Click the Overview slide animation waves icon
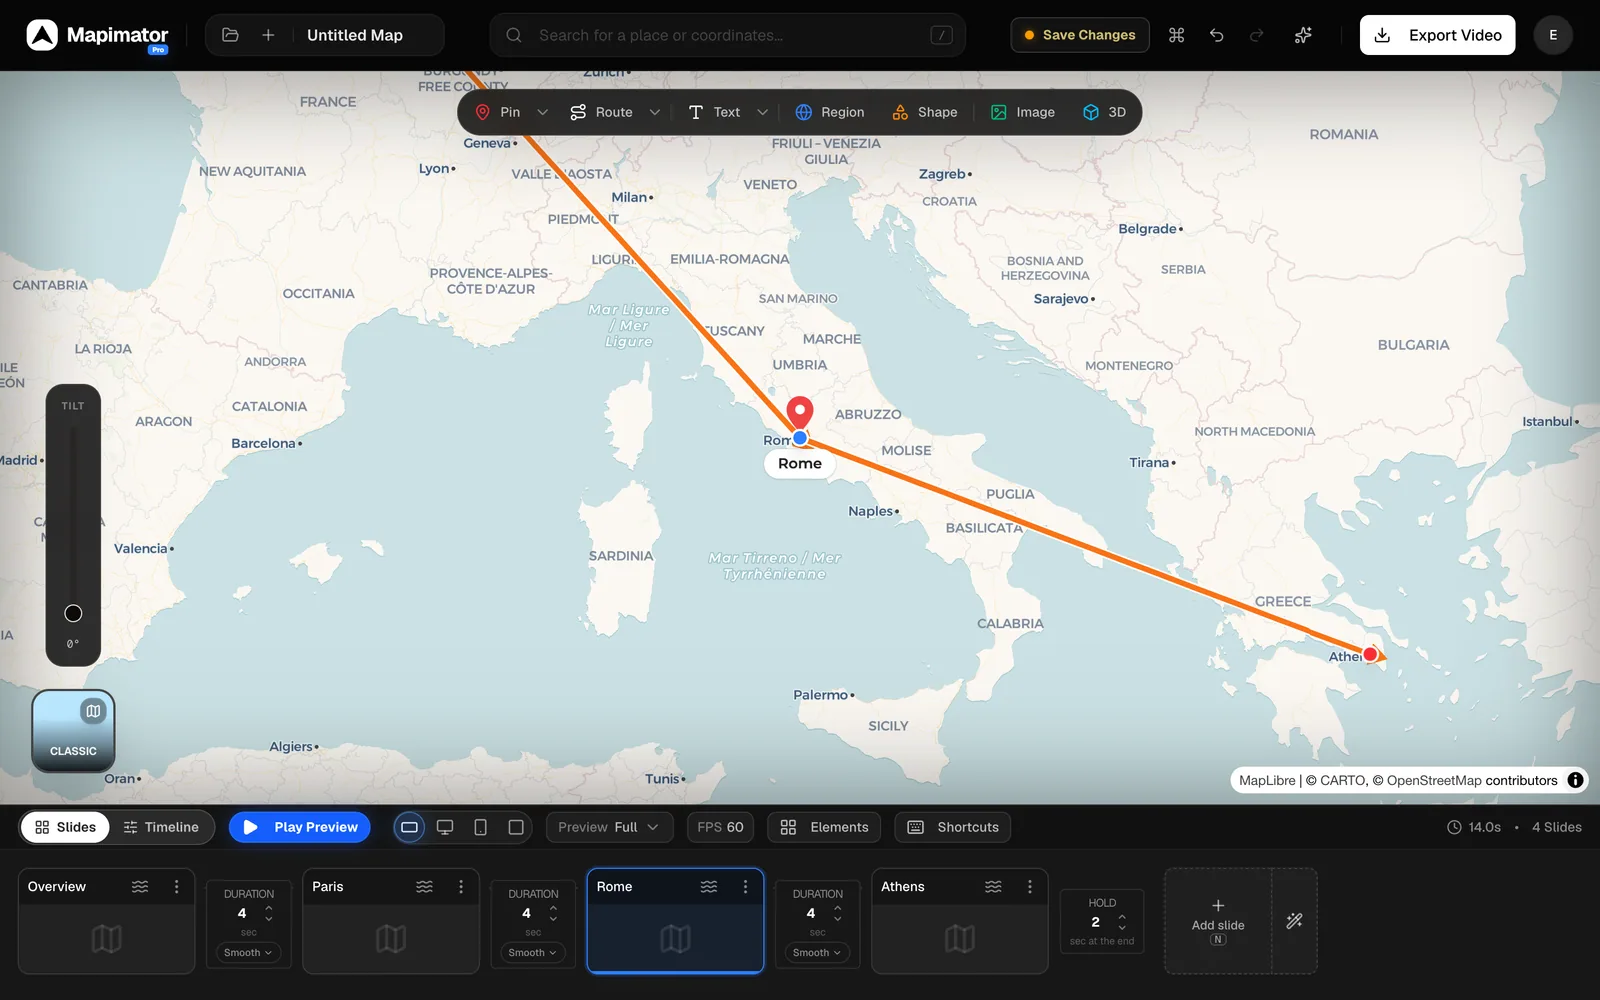 click(x=140, y=887)
